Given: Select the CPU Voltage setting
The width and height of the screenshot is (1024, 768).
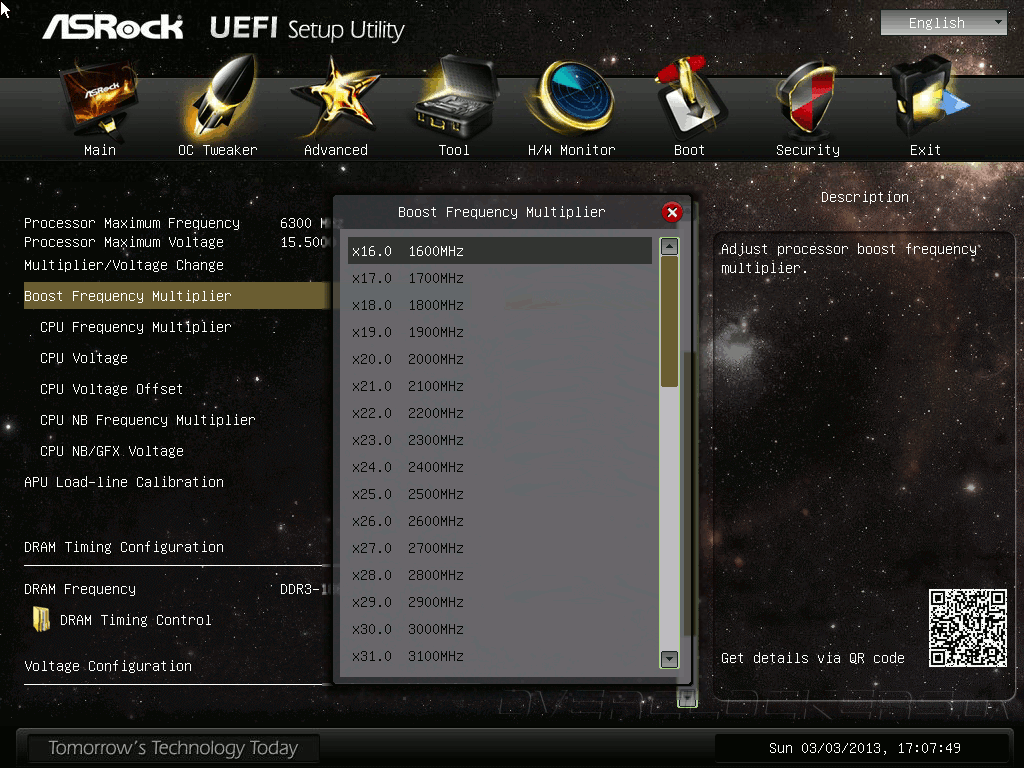Looking at the screenshot, I should tap(84, 358).
